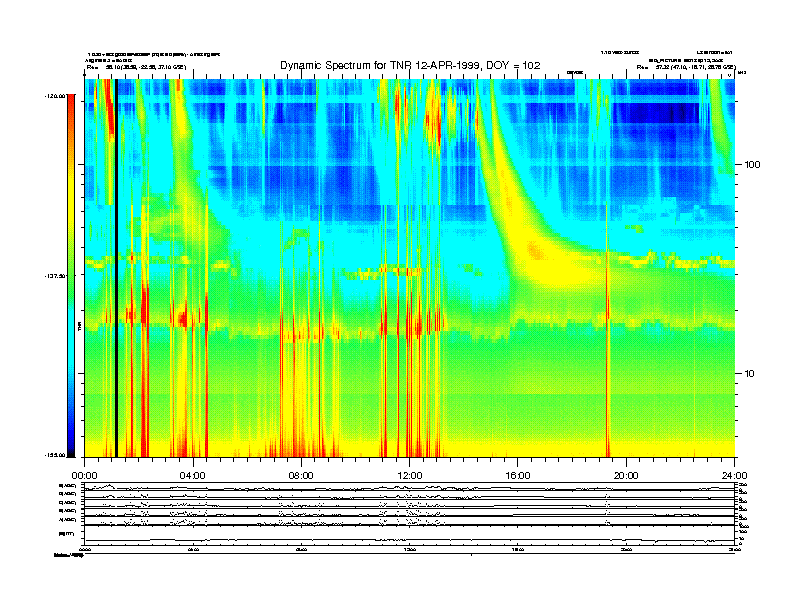Viewport: 792px width, 612px height.
Task: Click the "20:00" time axis label
Action: [626, 476]
